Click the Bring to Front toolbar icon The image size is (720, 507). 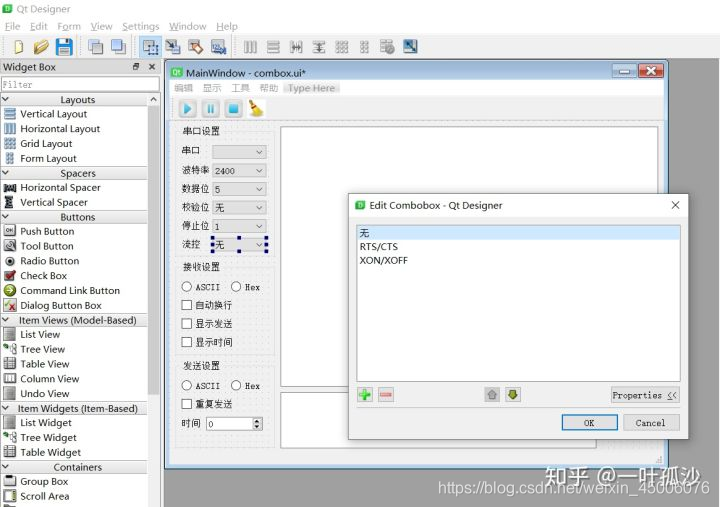click(118, 47)
